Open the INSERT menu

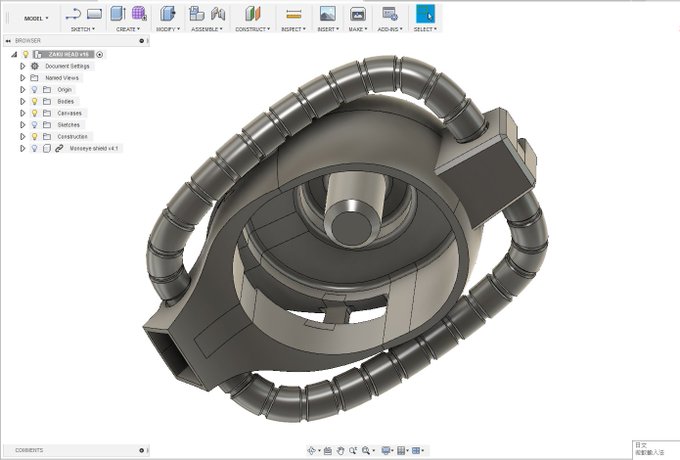click(328, 29)
